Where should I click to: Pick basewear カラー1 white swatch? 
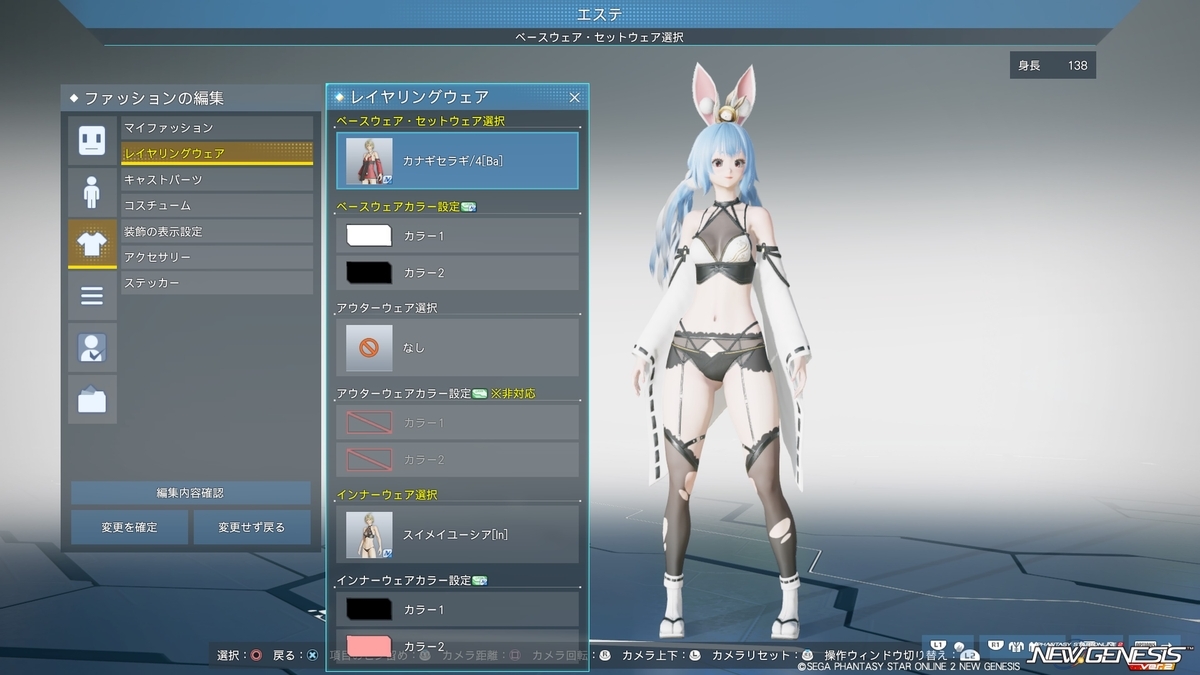click(x=369, y=236)
